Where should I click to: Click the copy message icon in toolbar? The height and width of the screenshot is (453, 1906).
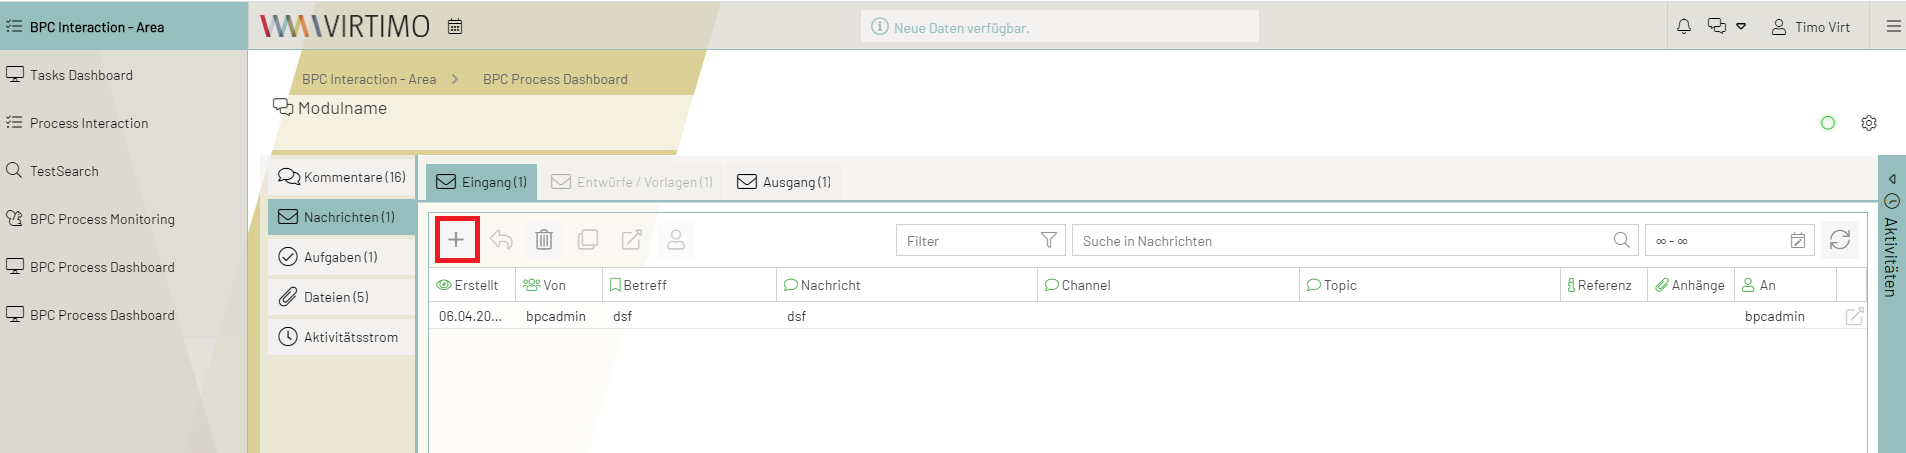588,240
